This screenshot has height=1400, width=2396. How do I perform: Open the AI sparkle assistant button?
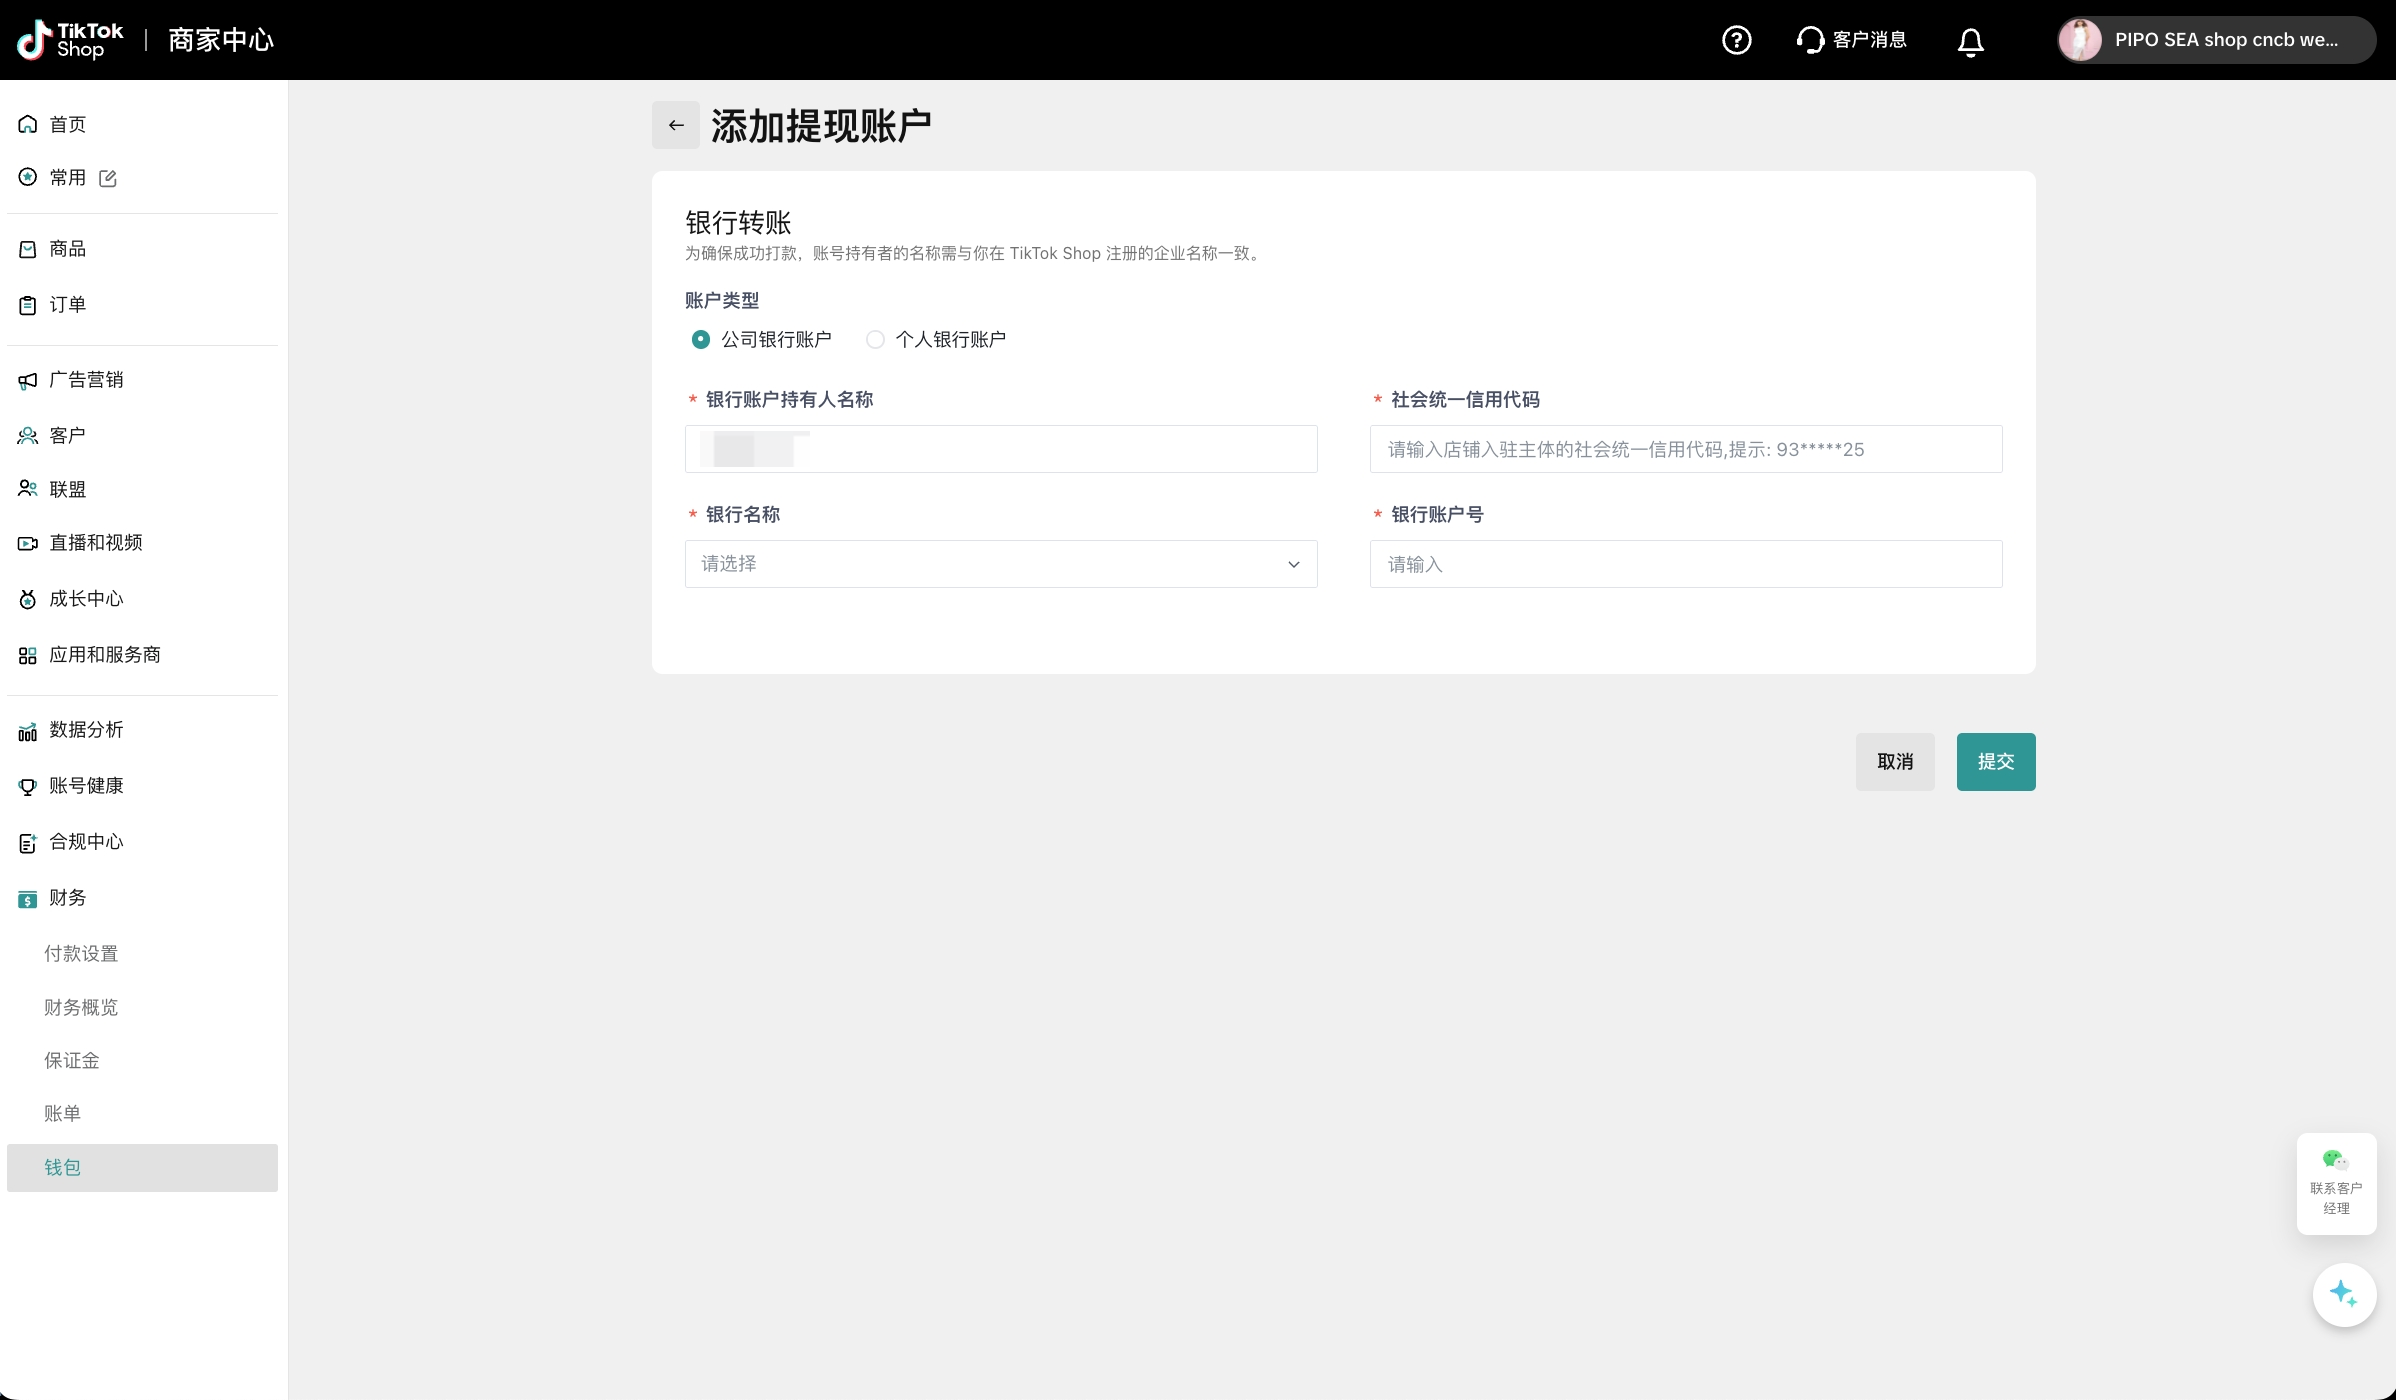(x=2343, y=1294)
